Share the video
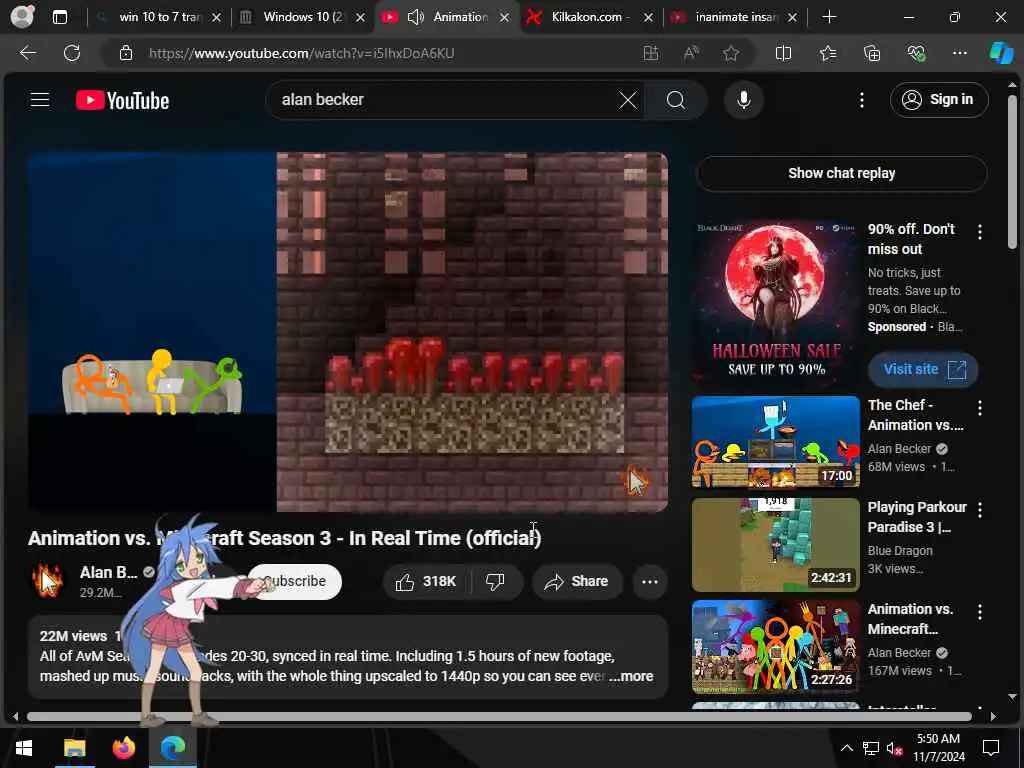The image size is (1024, 768). 577,581
